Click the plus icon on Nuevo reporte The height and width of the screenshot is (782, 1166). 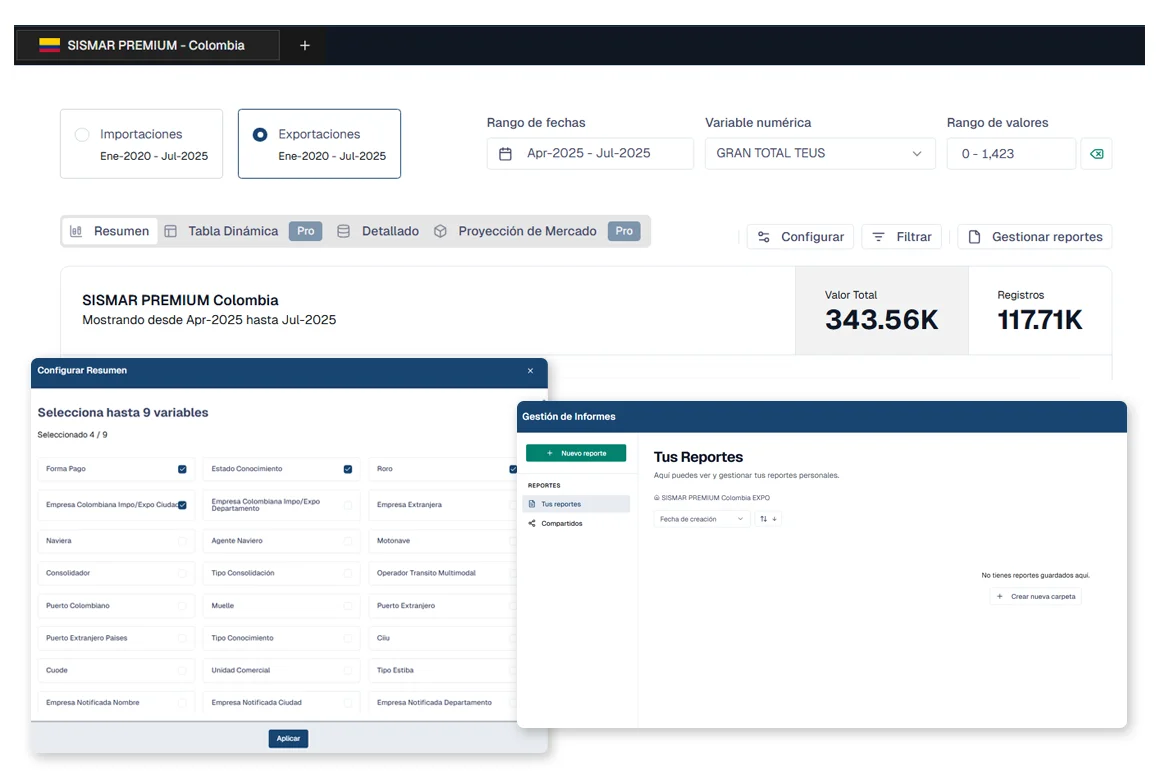pos(550,453)
